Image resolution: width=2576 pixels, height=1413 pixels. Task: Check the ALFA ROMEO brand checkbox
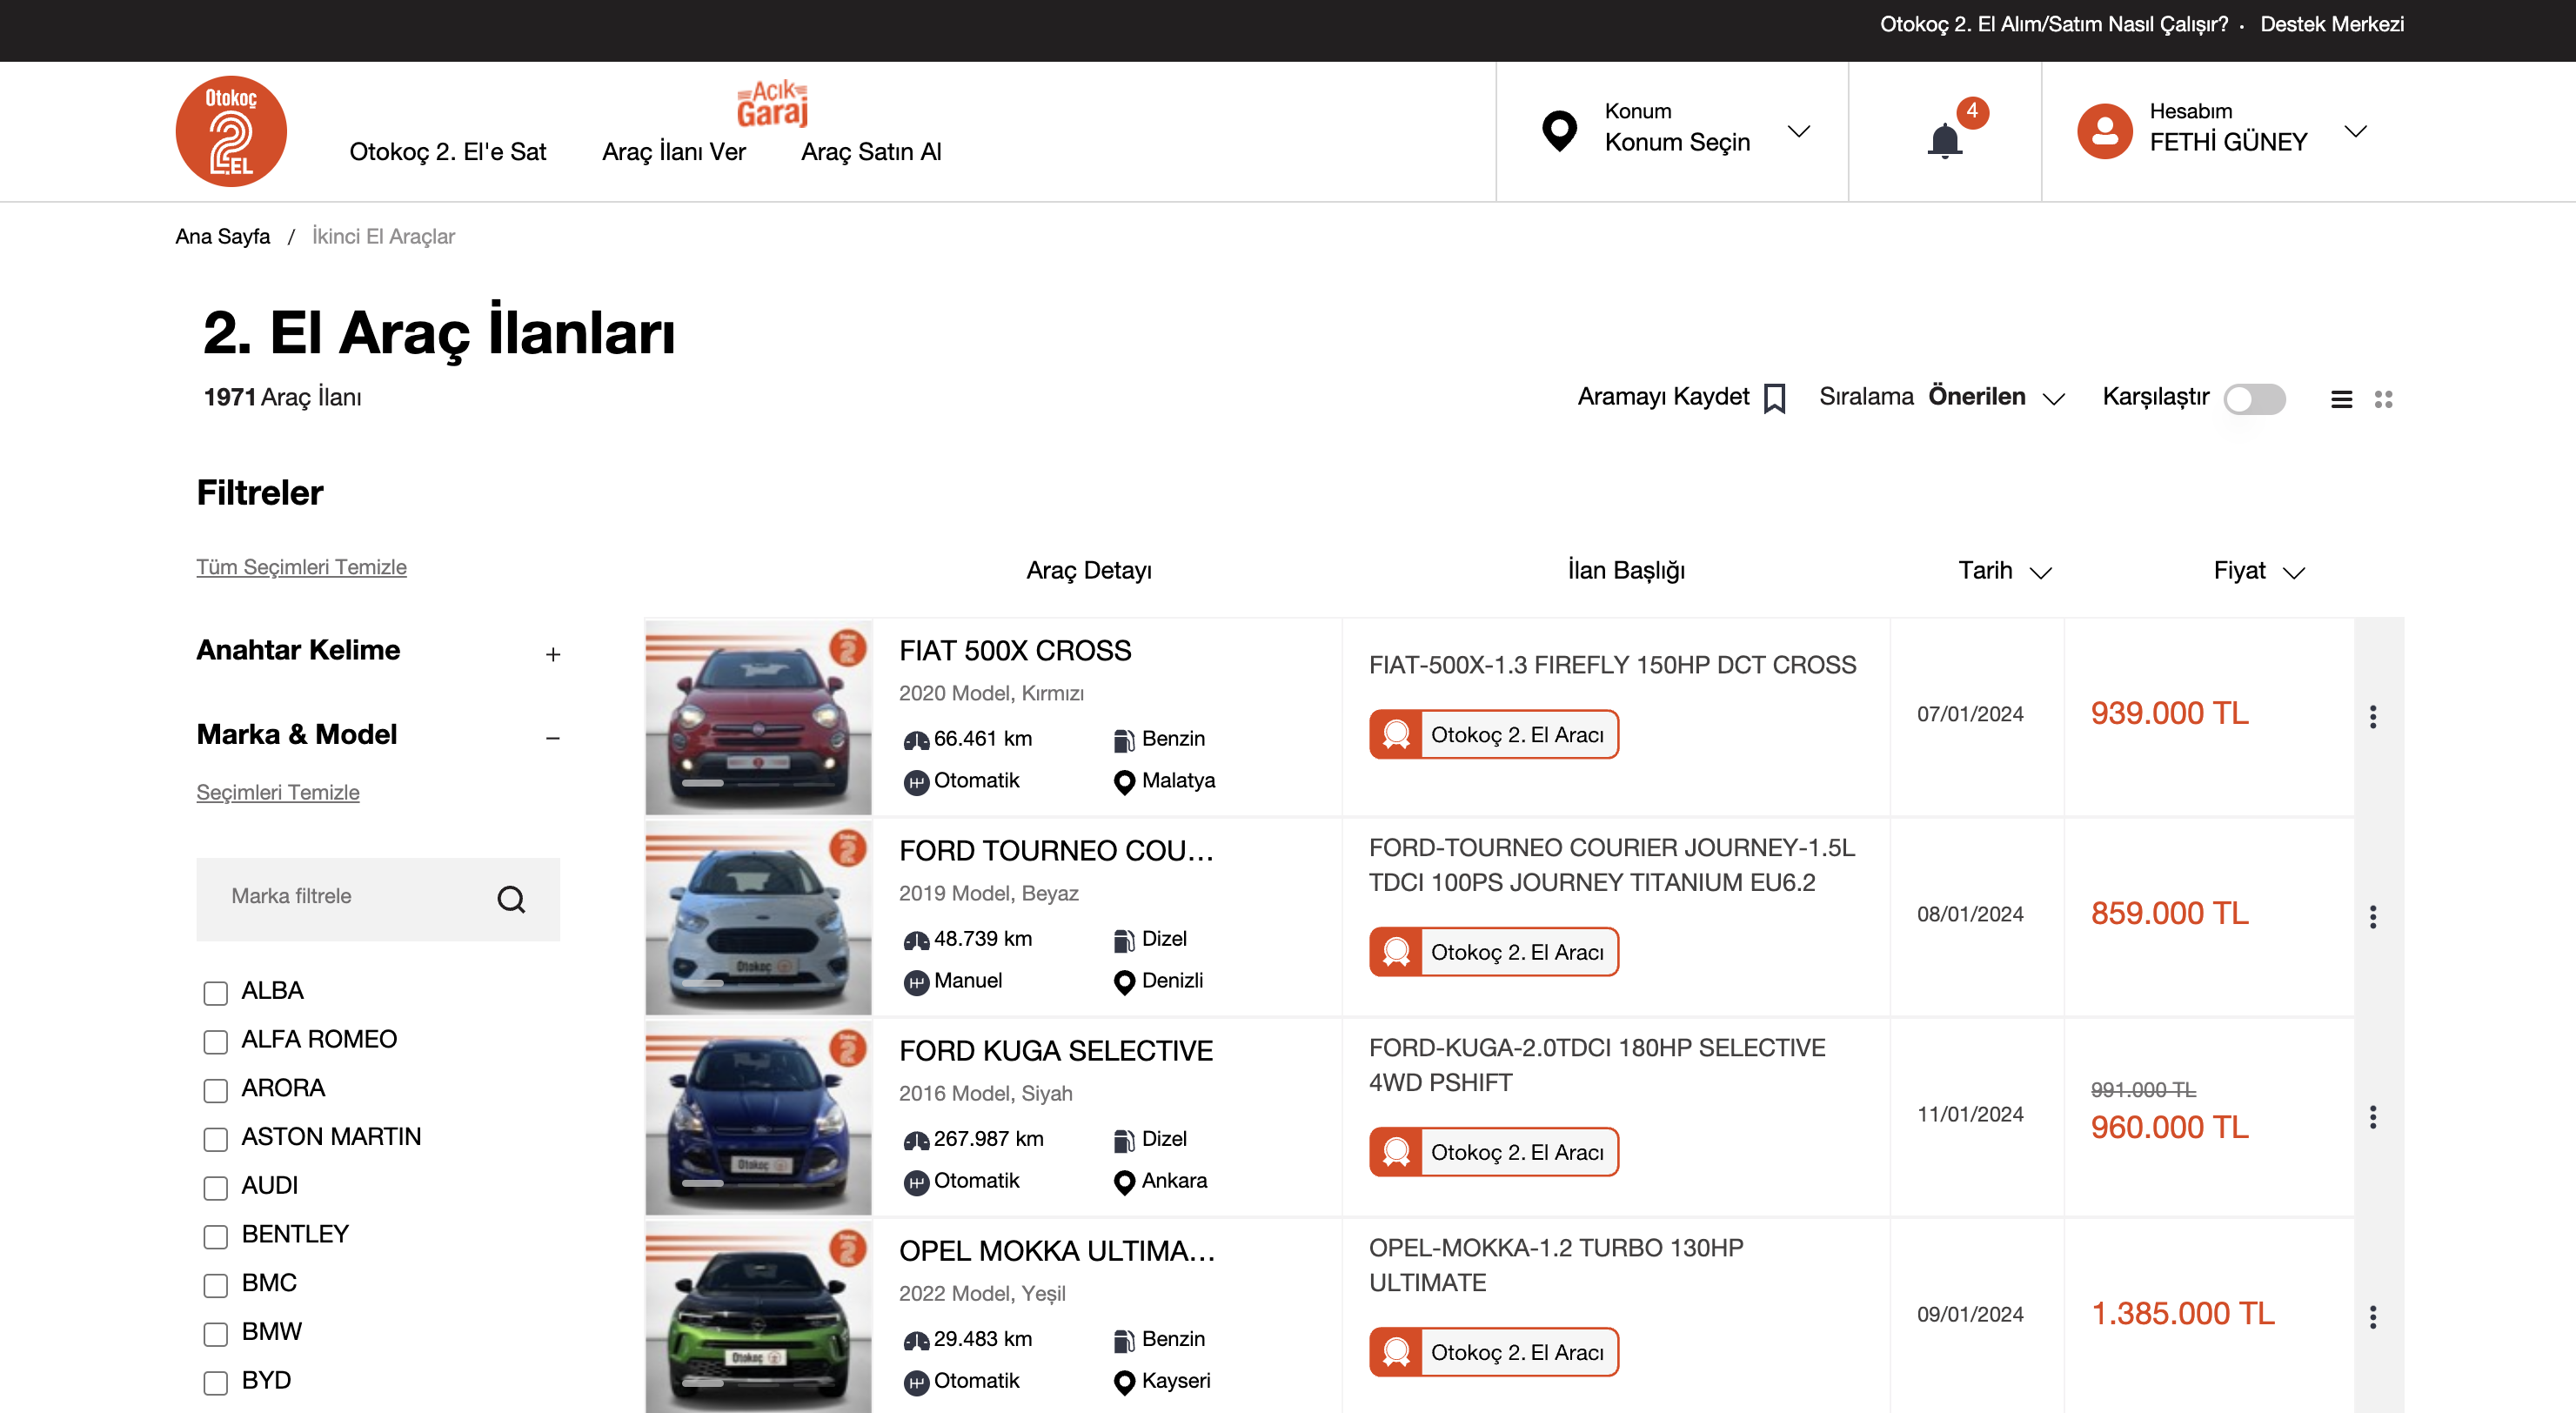[215, 1041]
